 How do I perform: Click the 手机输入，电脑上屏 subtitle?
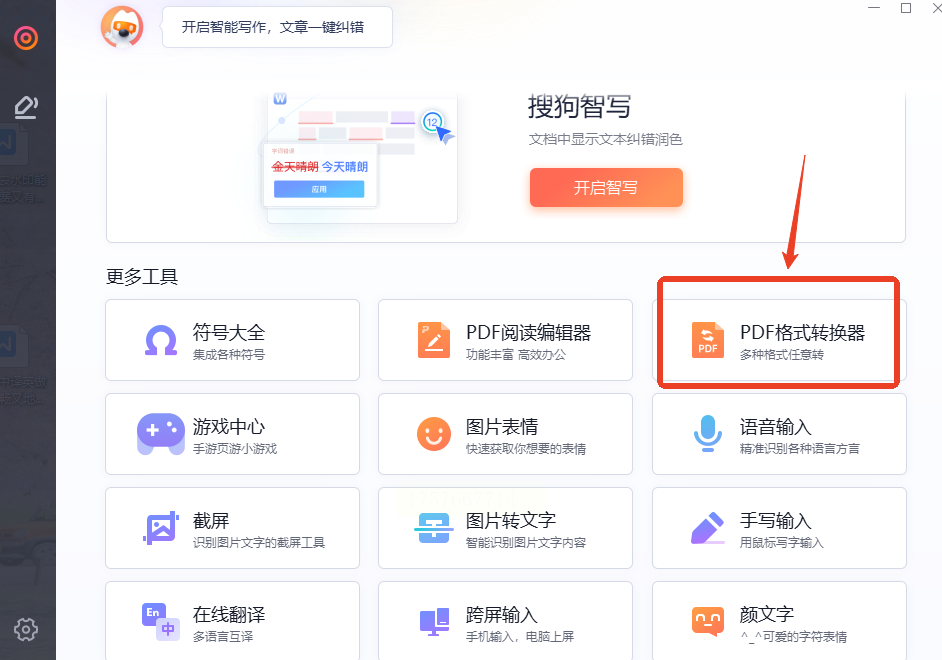(x=520, y=637)
